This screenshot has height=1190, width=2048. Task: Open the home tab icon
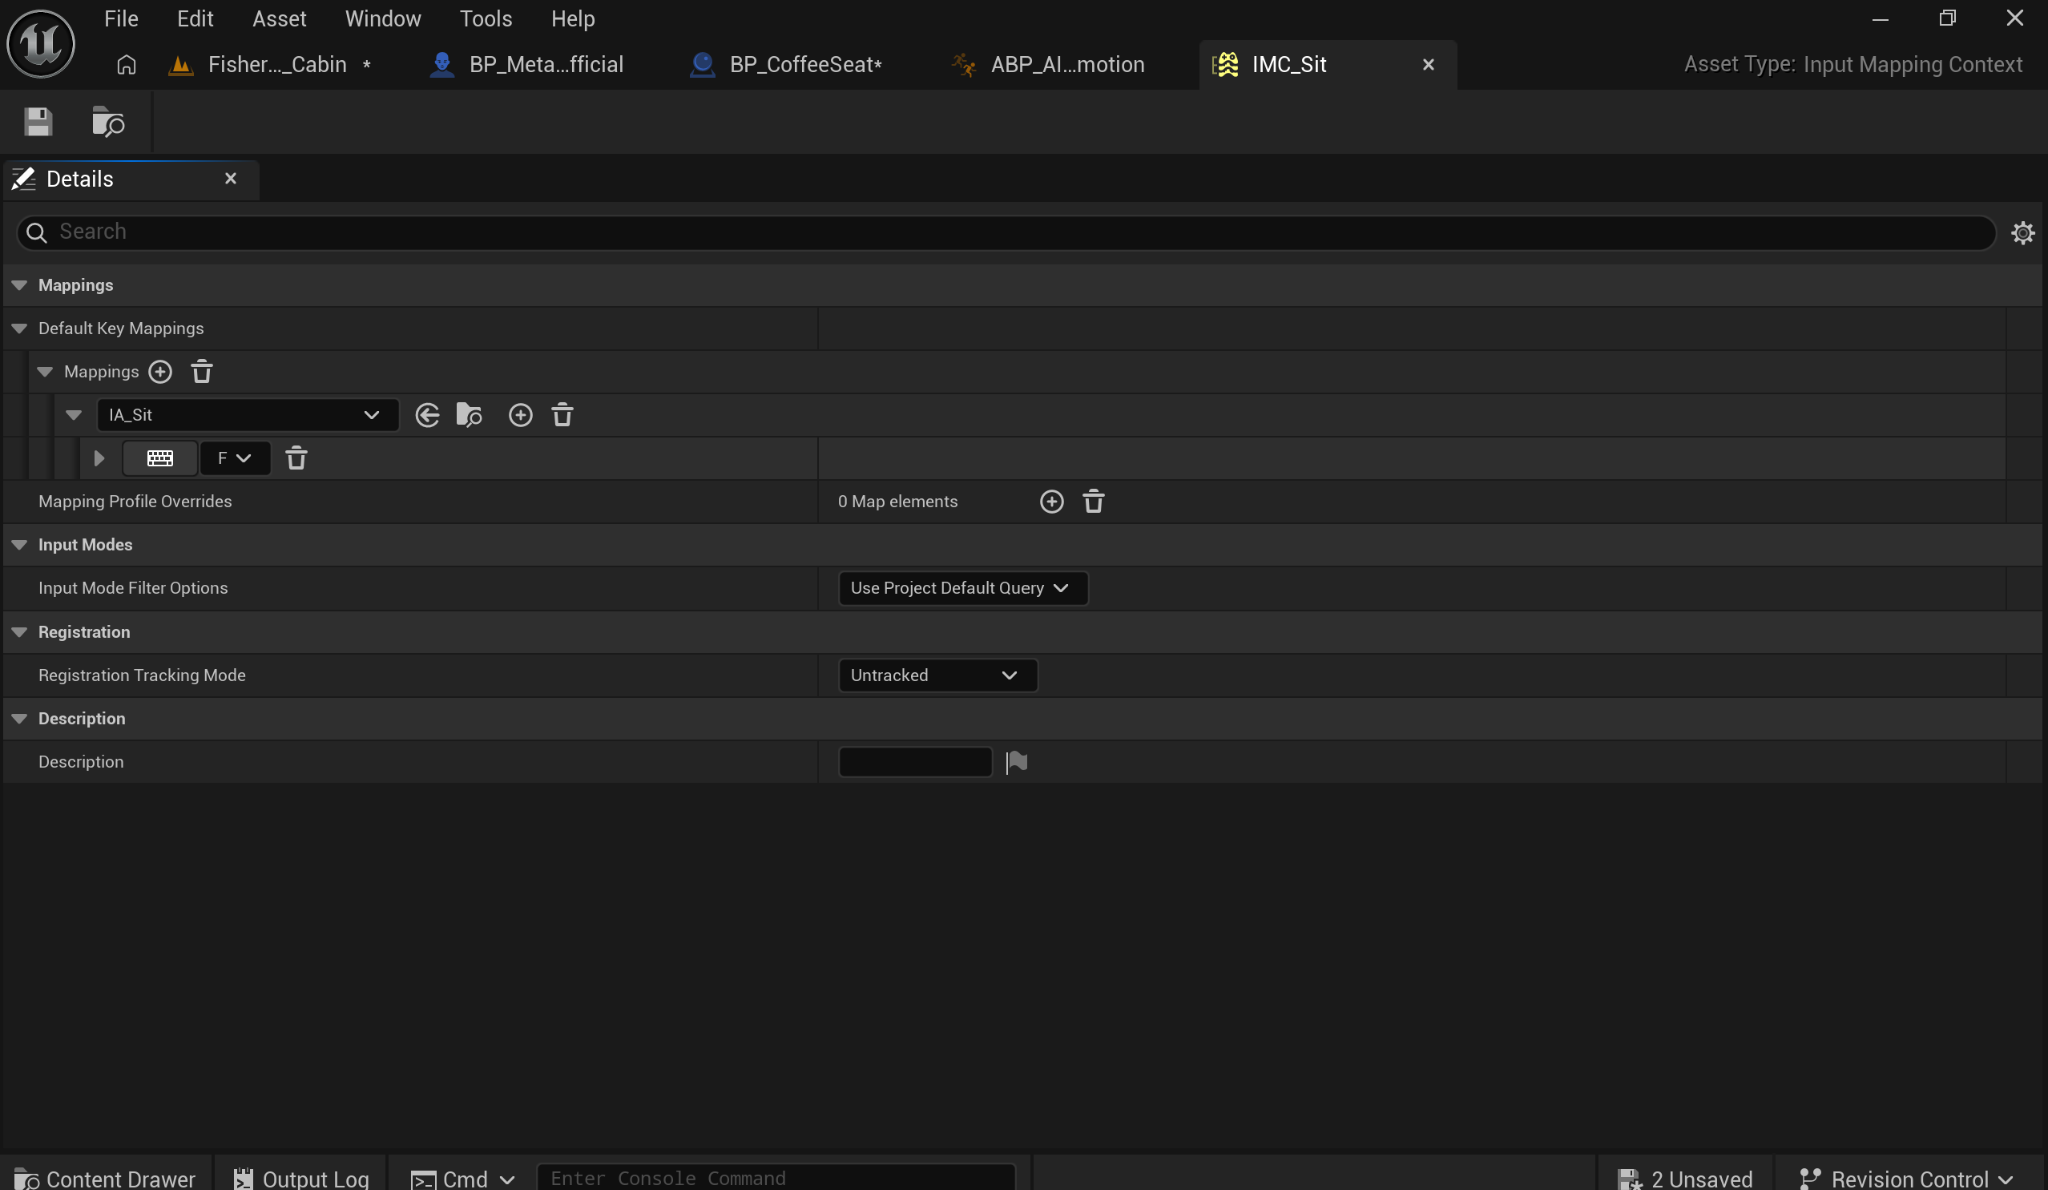pos(126,65)
